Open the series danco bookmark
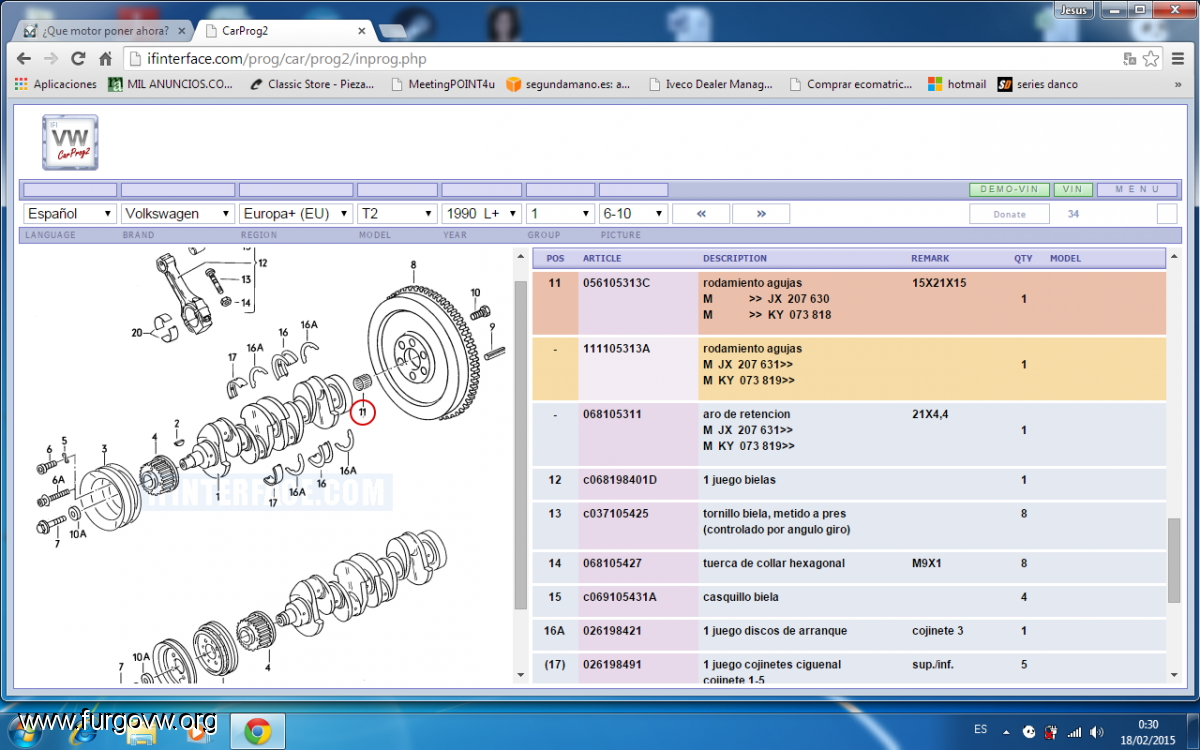Screen dimensions: 1200x750 click(1038, 84)
